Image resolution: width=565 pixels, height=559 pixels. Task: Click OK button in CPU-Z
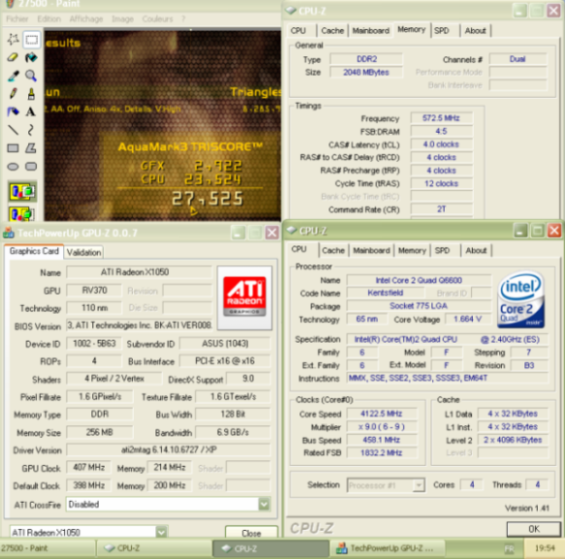534,529
